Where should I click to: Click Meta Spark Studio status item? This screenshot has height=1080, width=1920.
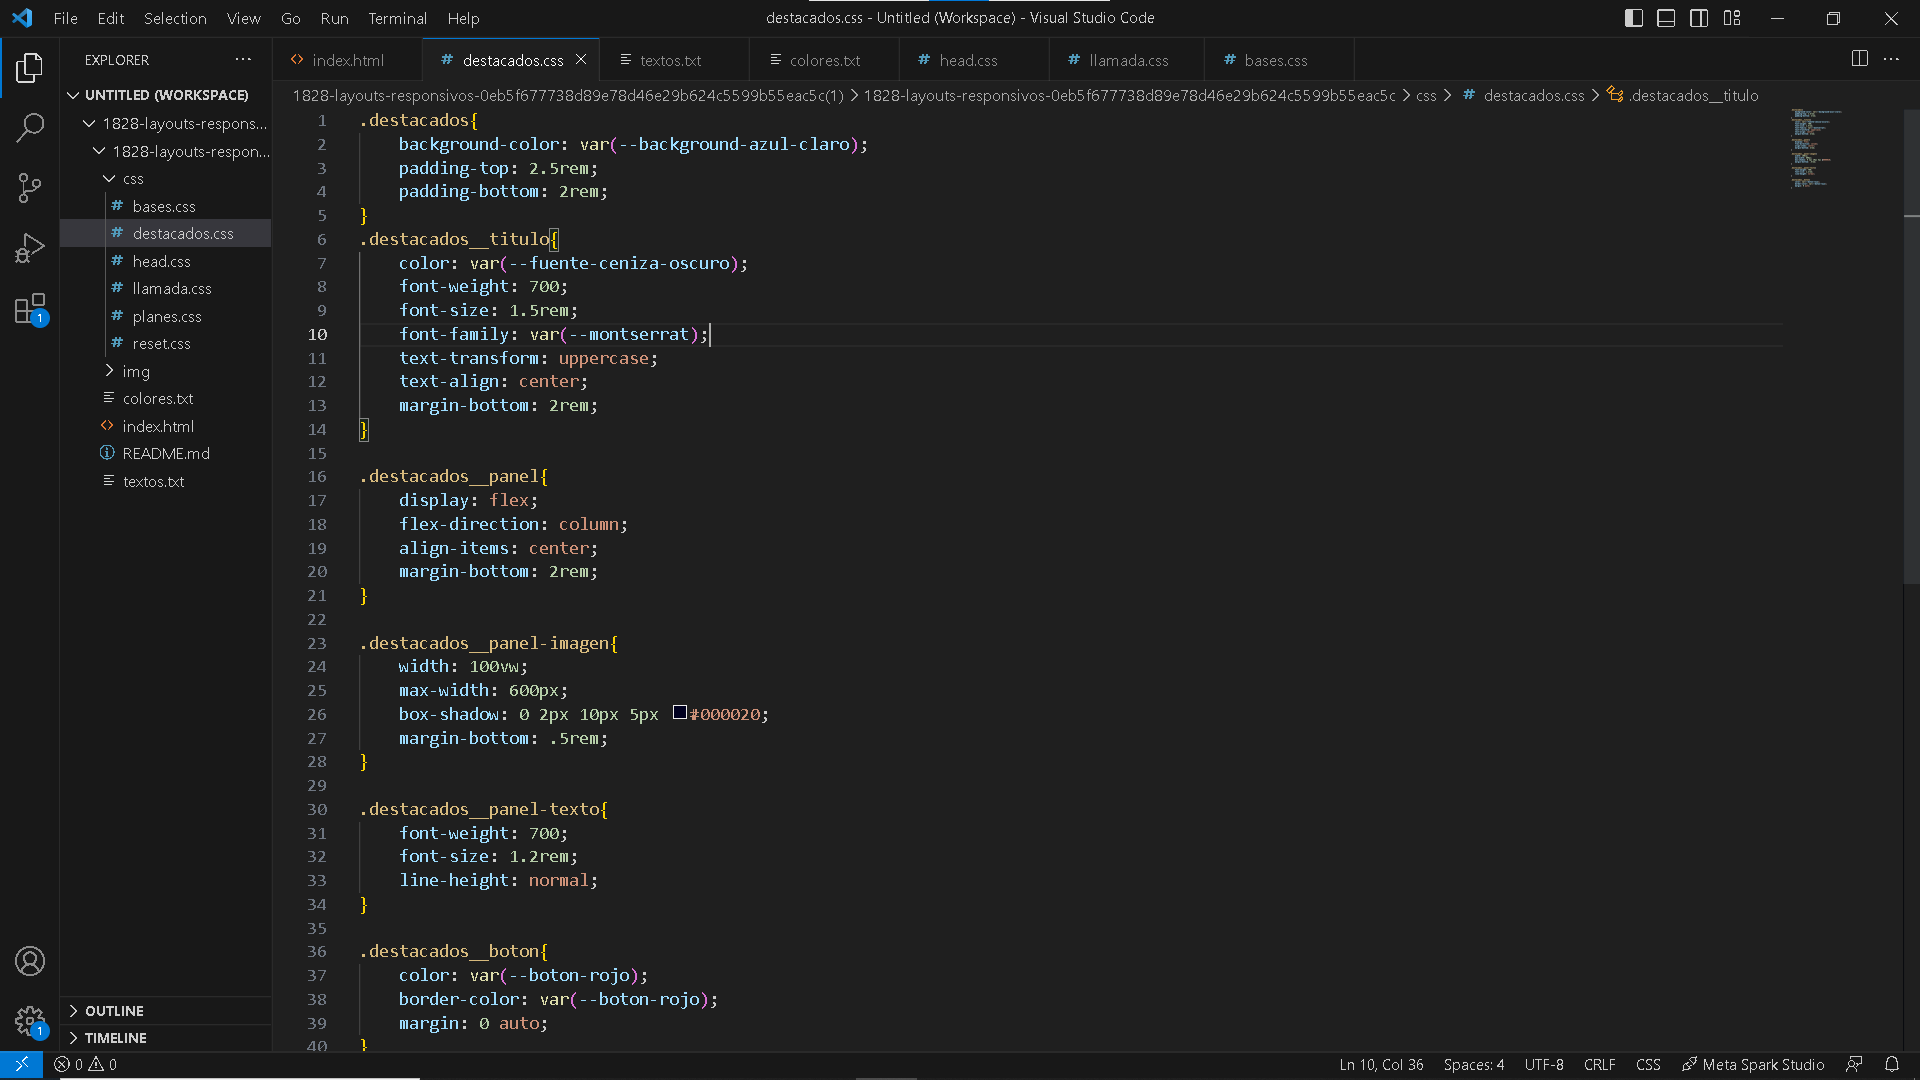(x=1753, y=1064)
